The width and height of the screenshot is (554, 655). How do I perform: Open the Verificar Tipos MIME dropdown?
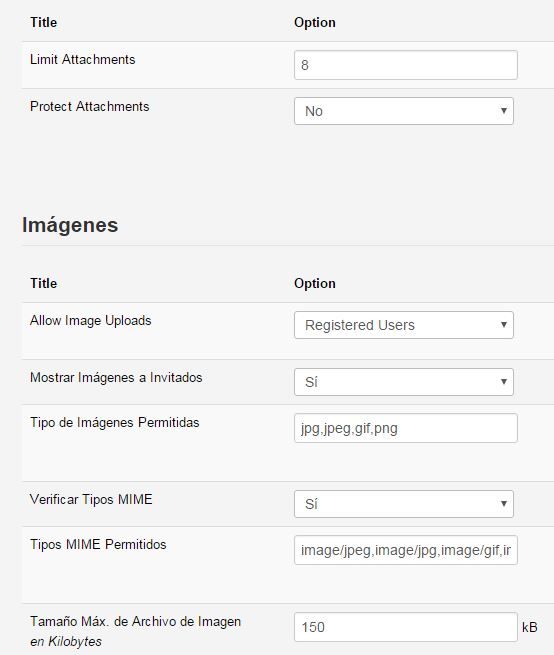tap(404, 504)
